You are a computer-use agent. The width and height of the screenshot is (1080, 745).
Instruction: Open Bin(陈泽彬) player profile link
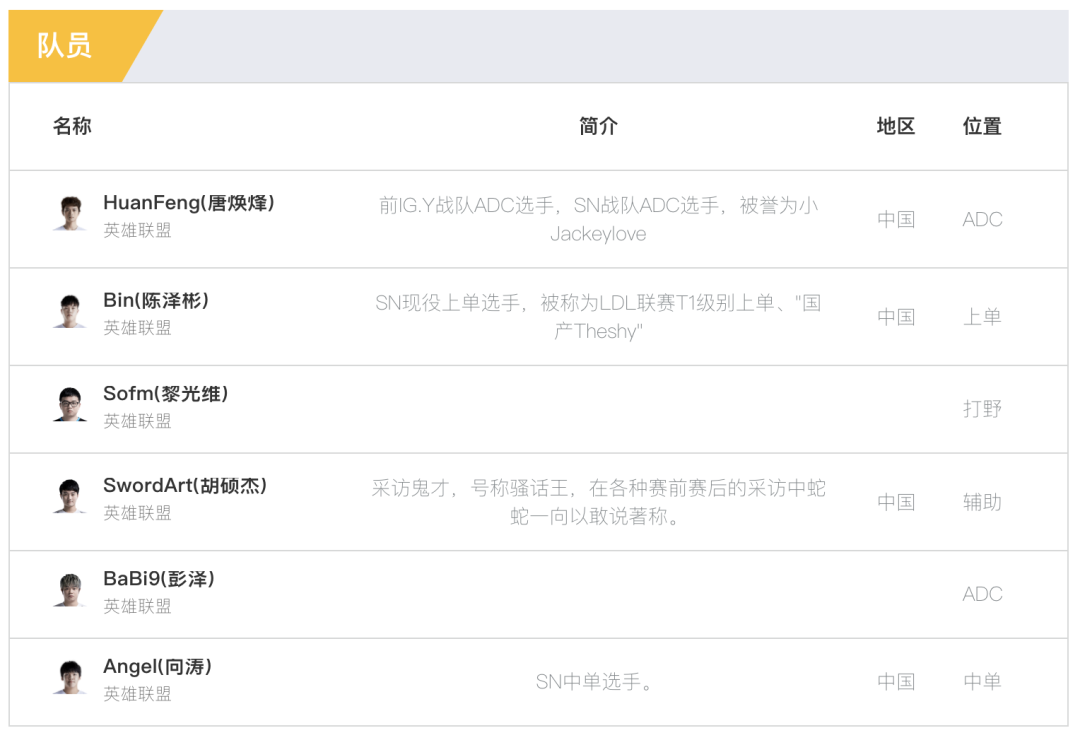click(156, 301)
